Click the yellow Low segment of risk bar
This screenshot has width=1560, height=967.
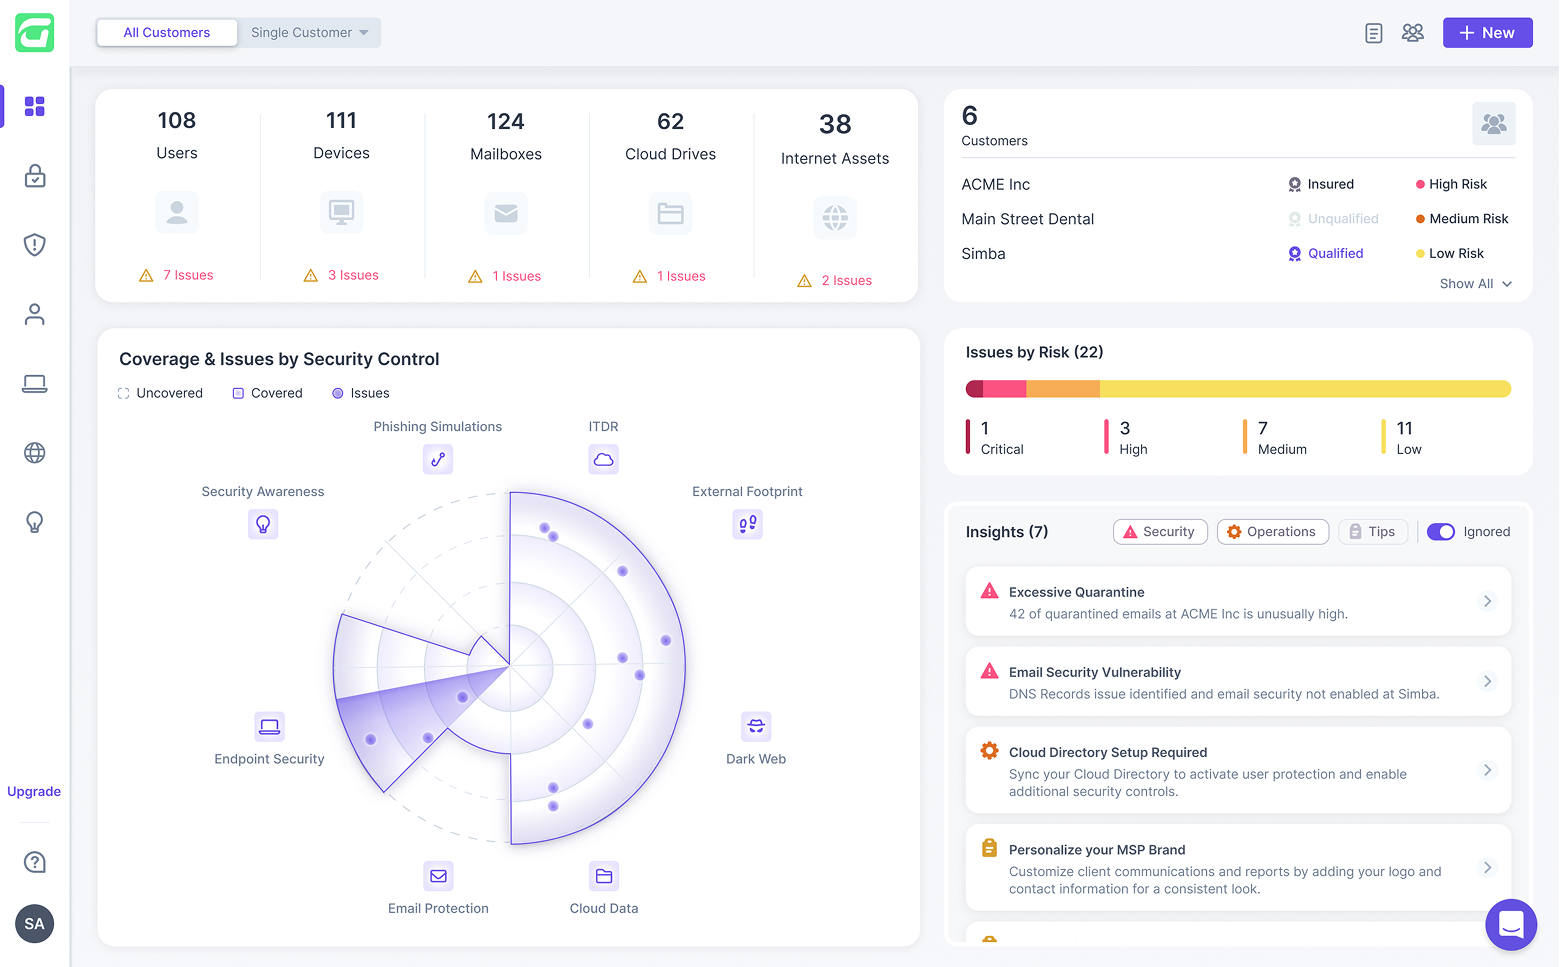(1306, 389)
